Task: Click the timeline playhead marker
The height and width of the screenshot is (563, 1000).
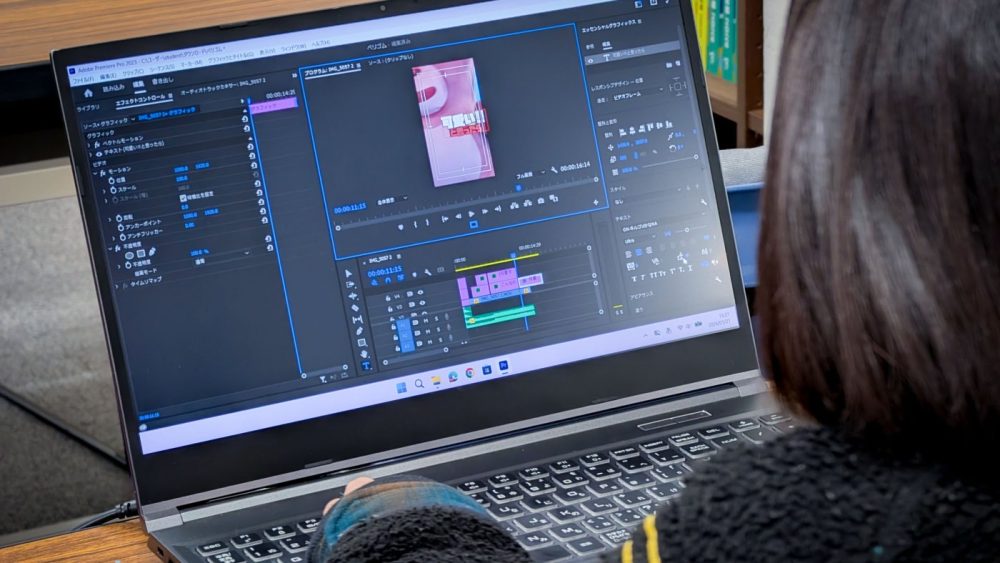Action: 513,256
